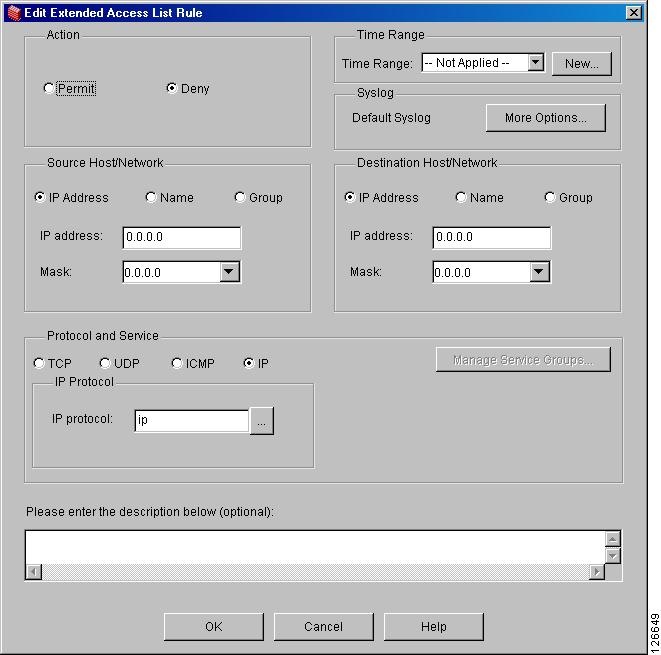Select IP protocol radio button

point(249,363)
